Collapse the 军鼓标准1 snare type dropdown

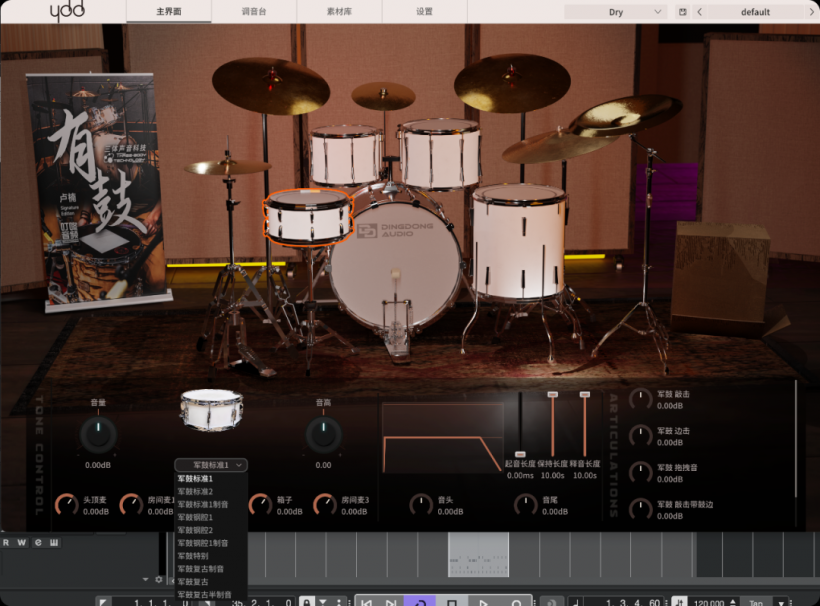coord(211,465)
